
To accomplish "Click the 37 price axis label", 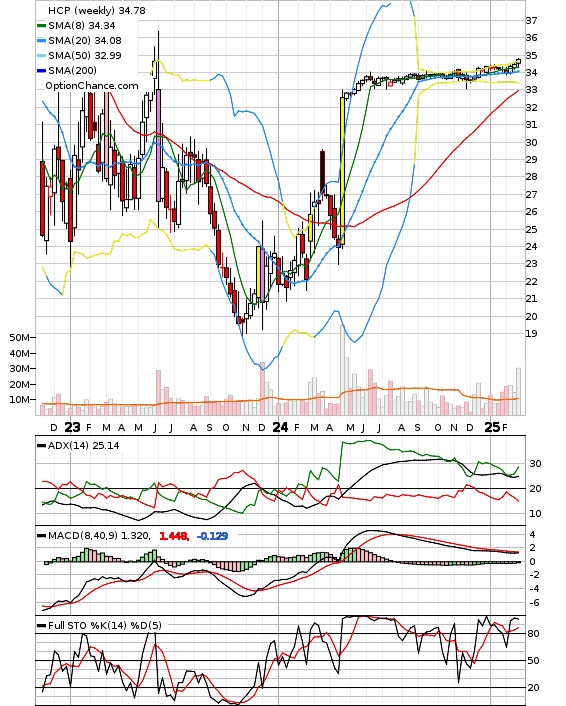I will point(531,20).
